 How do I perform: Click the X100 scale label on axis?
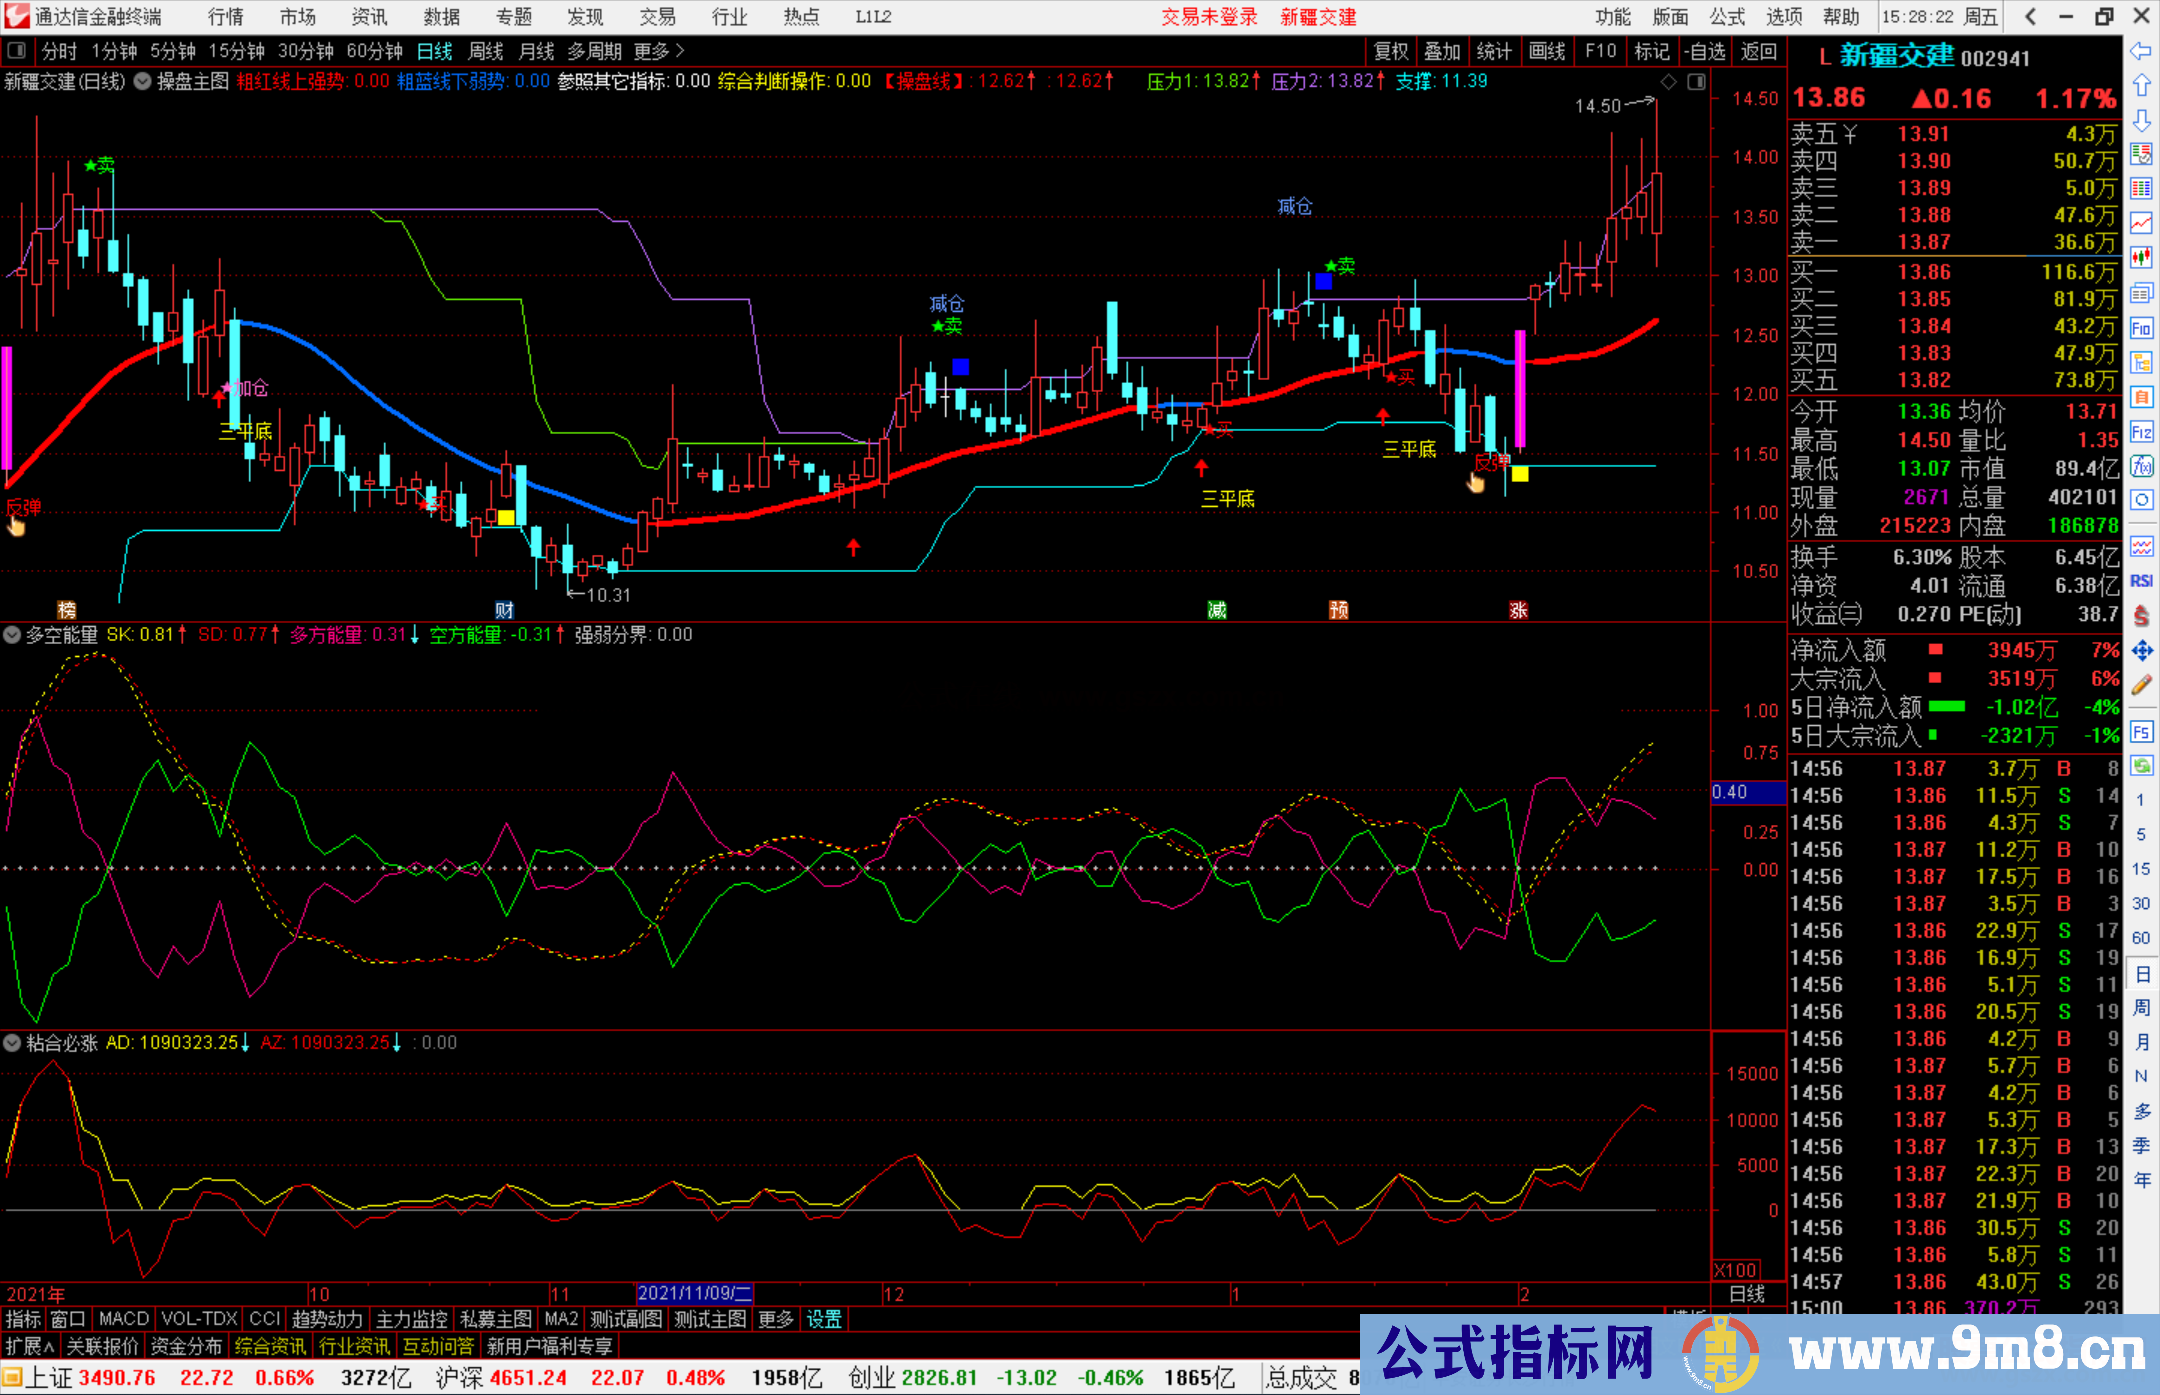tap(1736, 1270)
